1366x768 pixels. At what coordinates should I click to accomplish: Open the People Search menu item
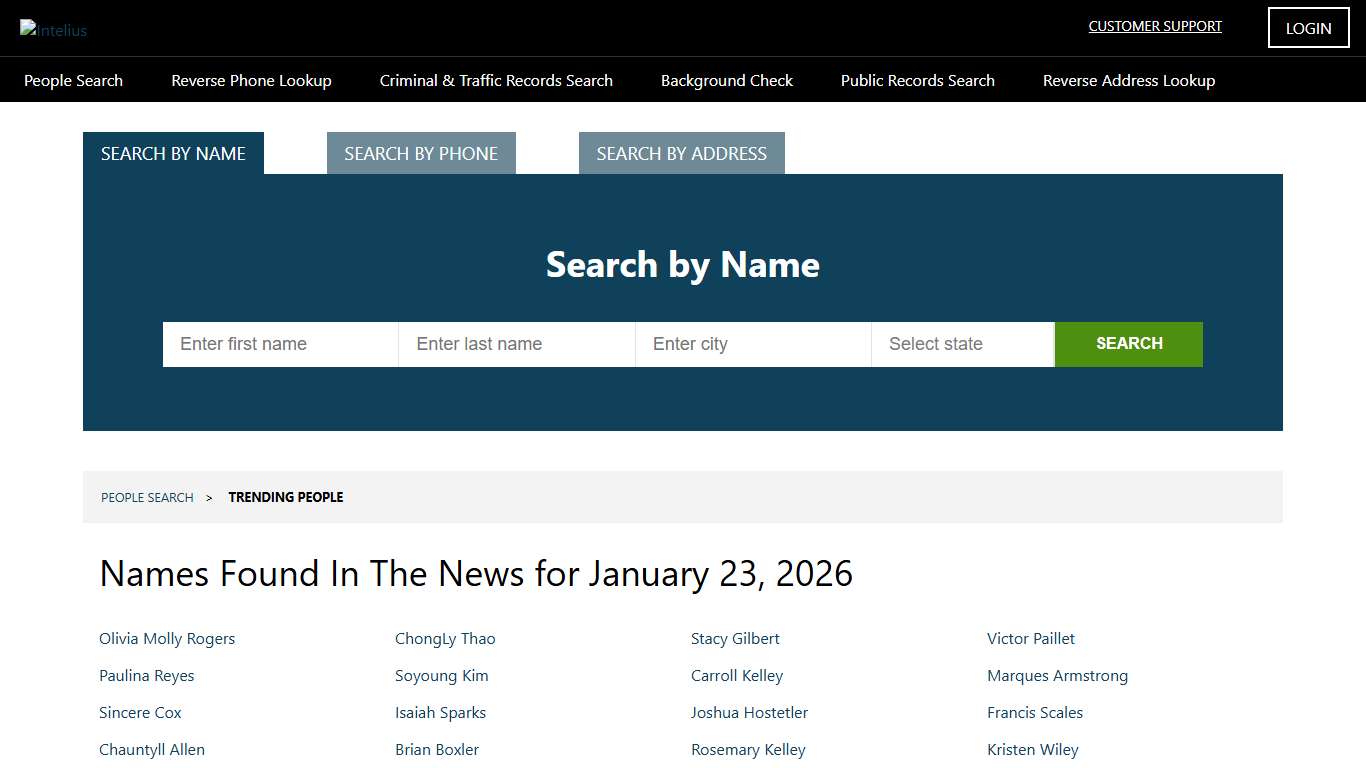(x=73, y=80)
